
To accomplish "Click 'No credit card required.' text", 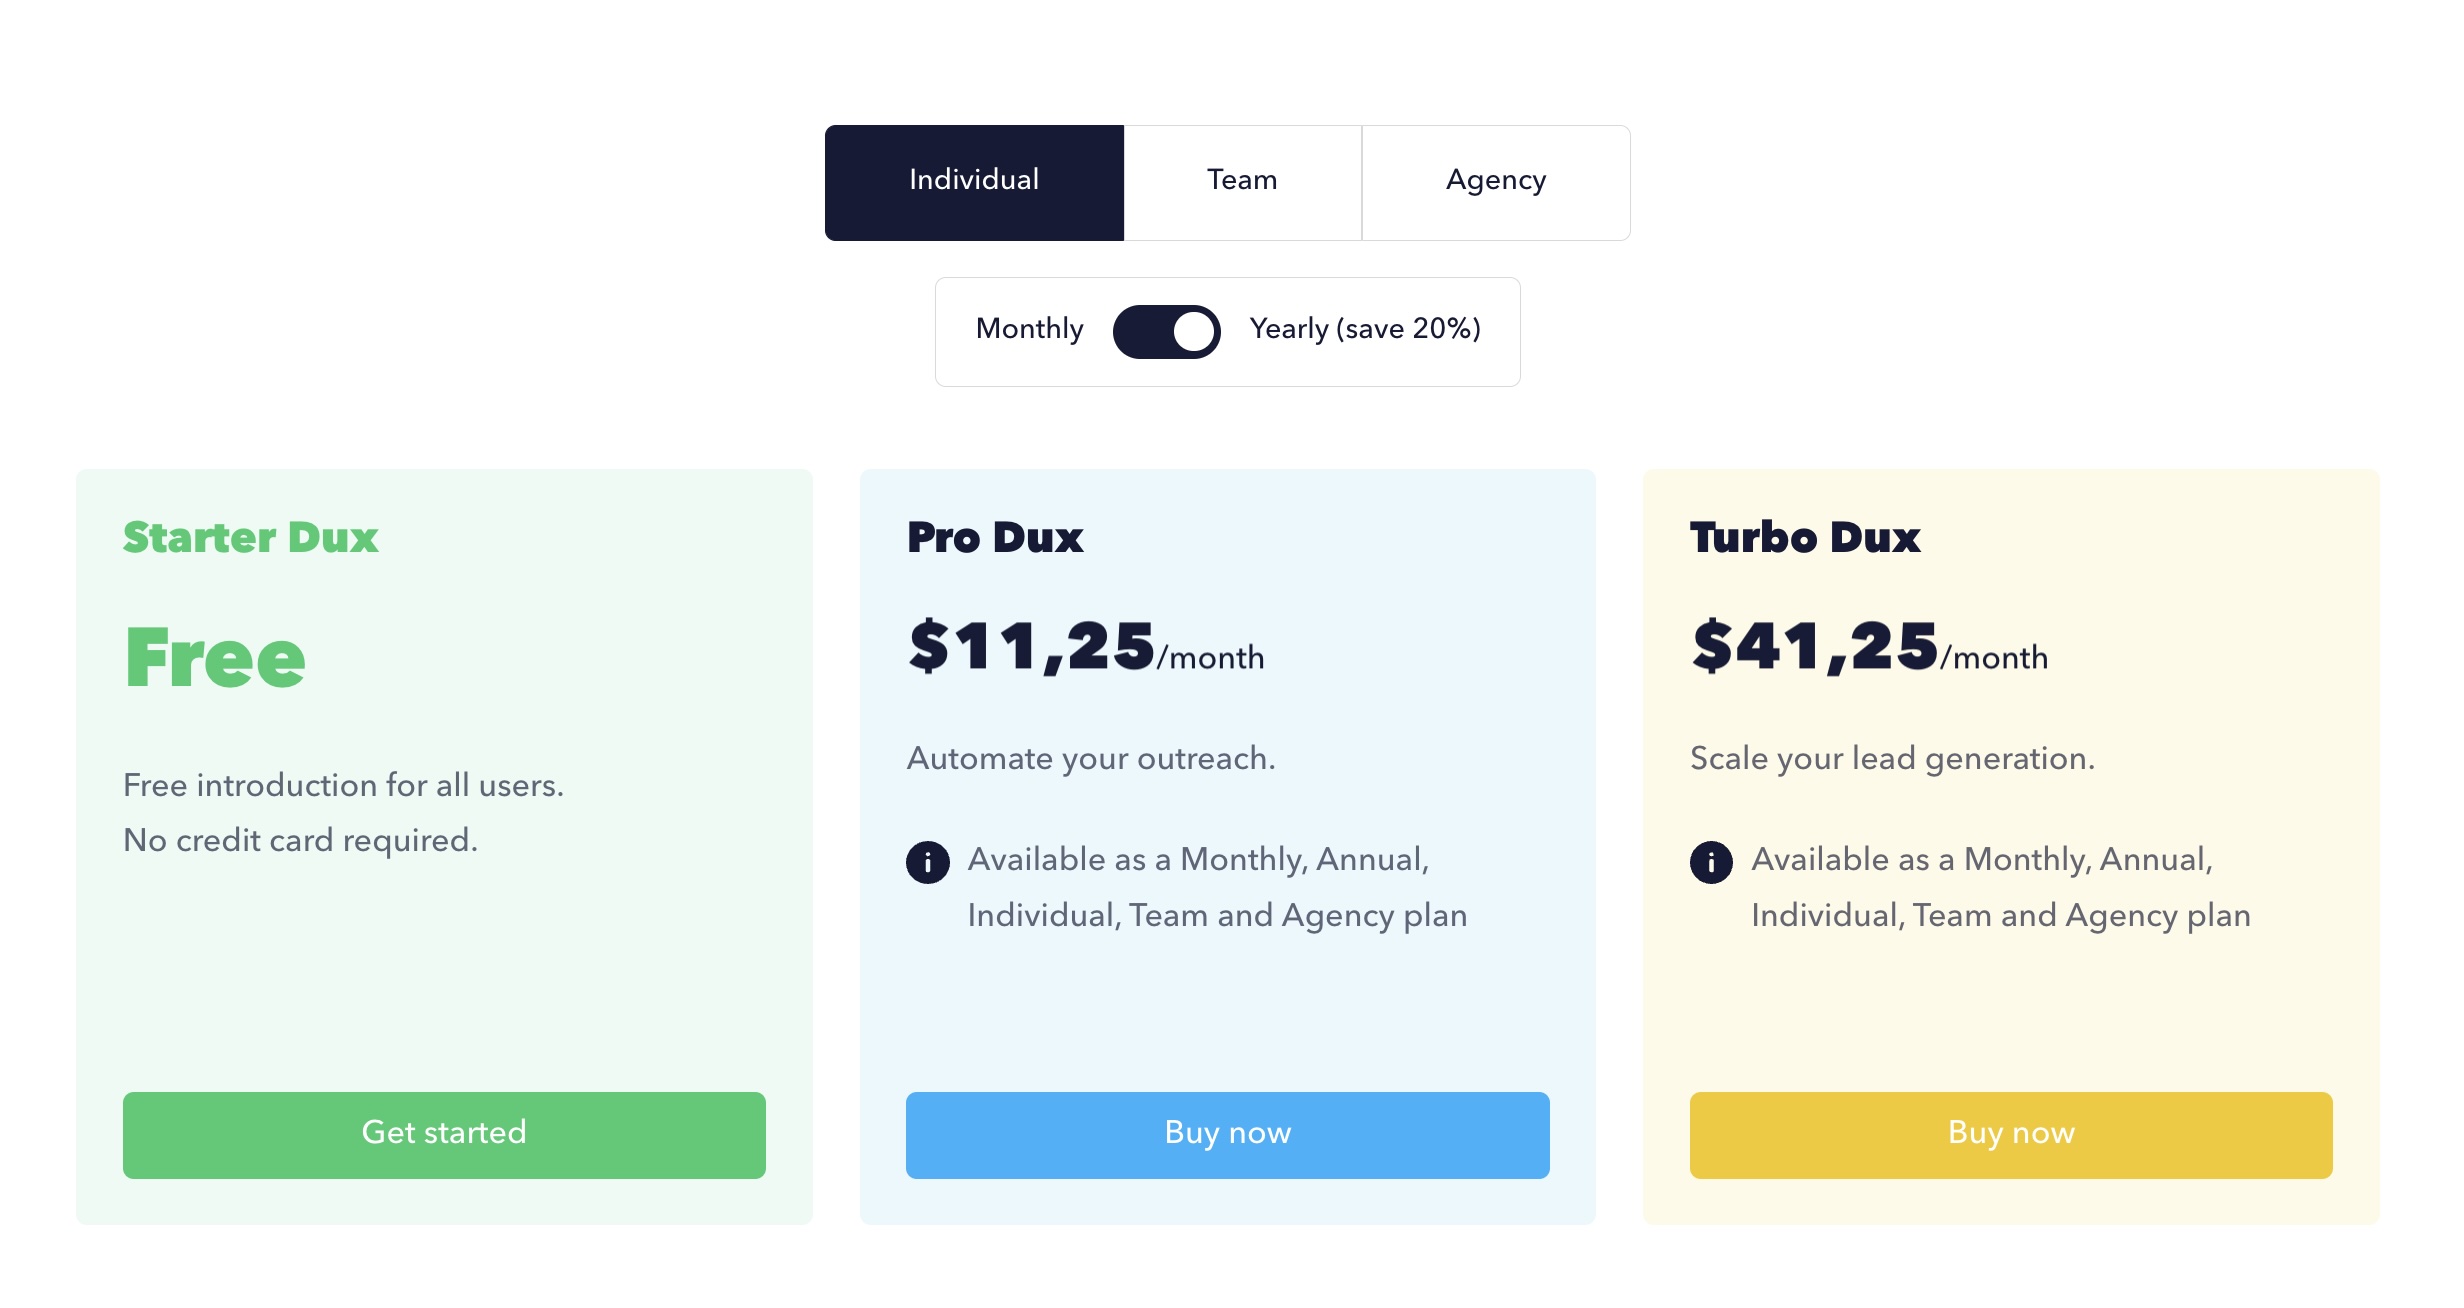I will click(300, 841).
